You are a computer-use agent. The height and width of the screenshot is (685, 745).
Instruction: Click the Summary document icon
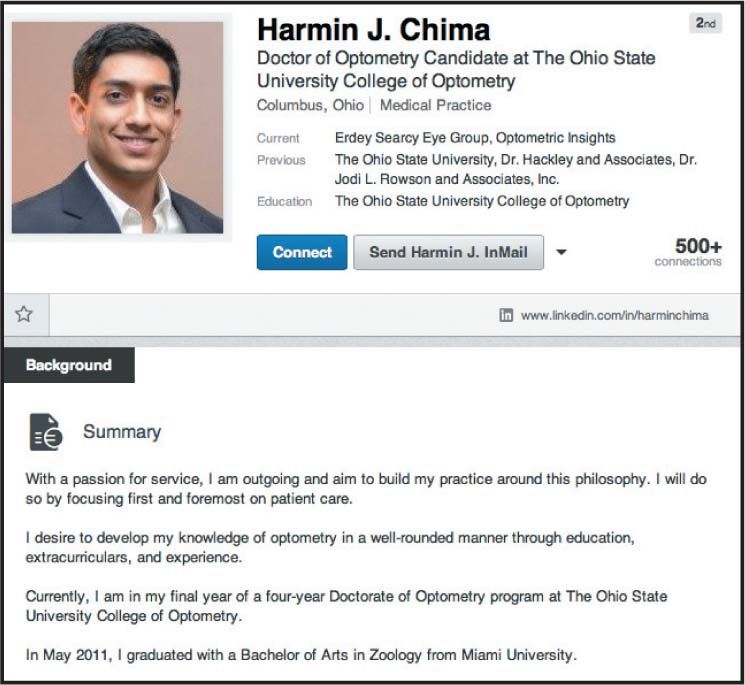pyautogui.click(x=46, y=432)
